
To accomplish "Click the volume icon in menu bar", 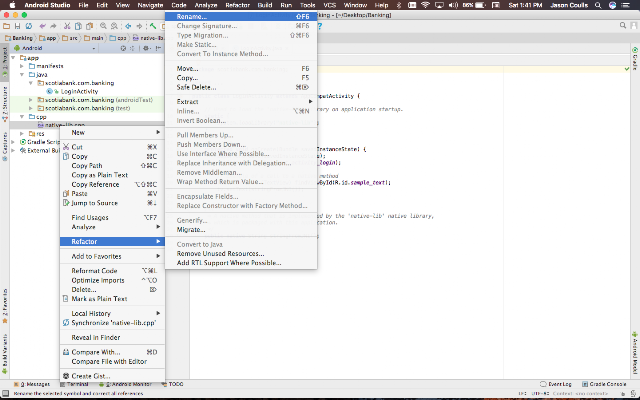I will (453, 5).
